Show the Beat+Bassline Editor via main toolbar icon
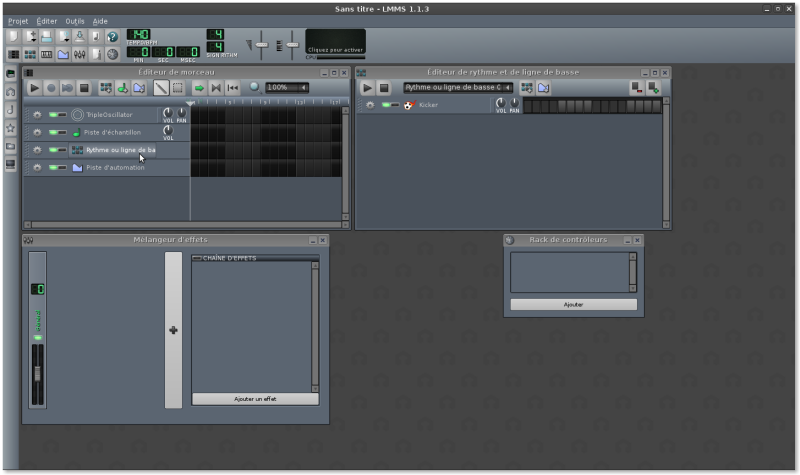Screen dimensions: 800x475 pyautogui.click(x=31, y=54)
